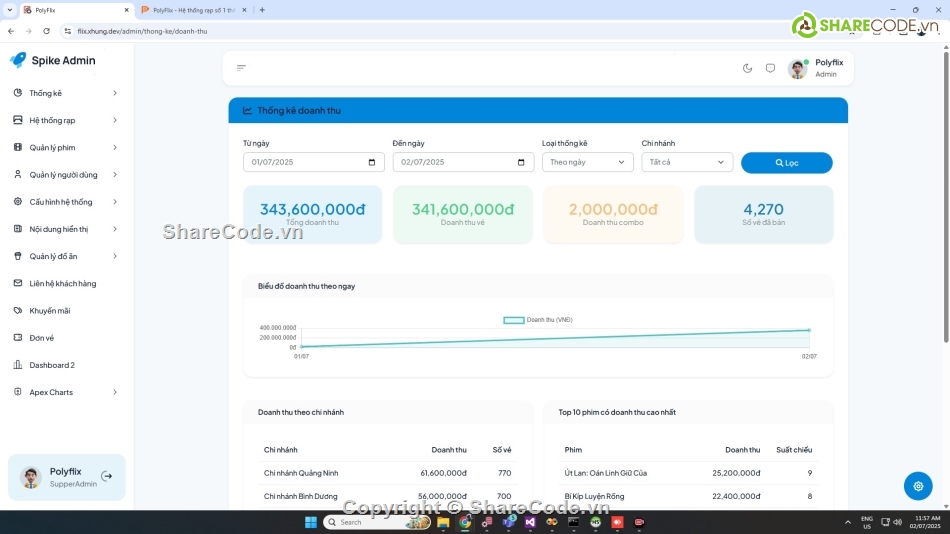Click the hamburger sidebar toggle icon

(x=241, y=68)
